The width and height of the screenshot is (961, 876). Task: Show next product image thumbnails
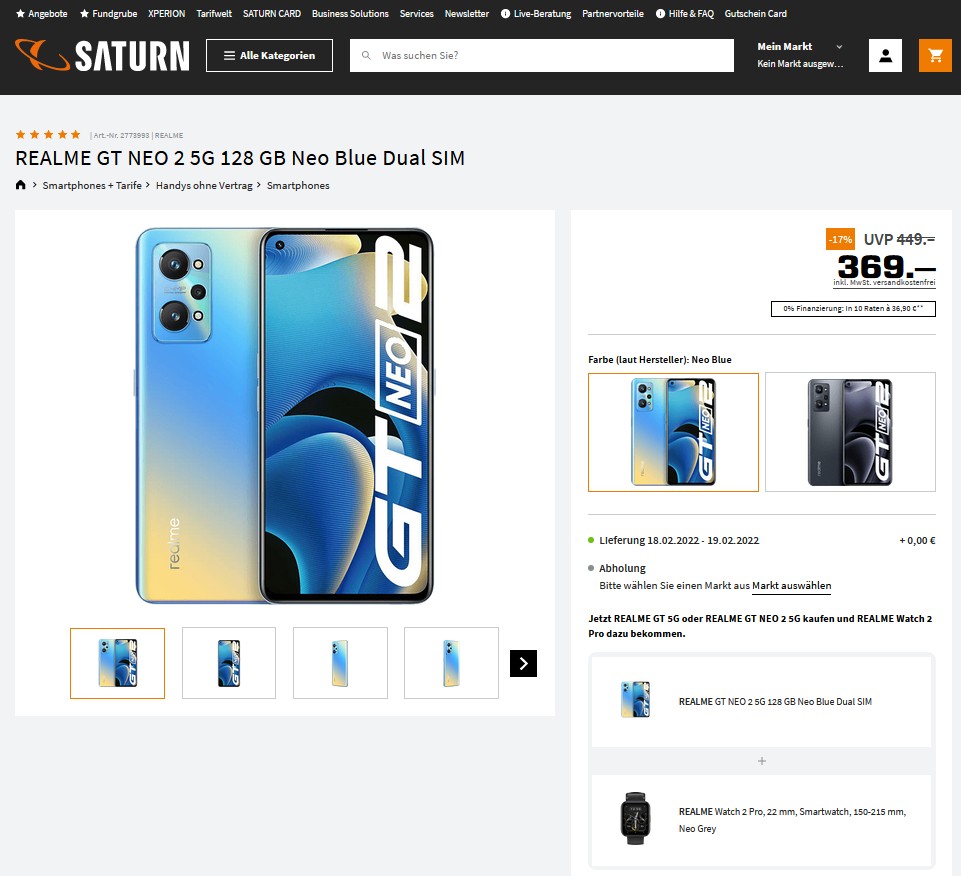523,663
